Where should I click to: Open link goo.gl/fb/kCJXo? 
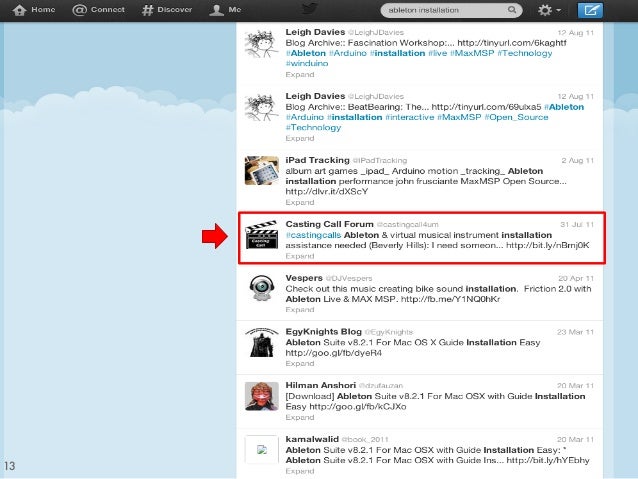[358, 407]
